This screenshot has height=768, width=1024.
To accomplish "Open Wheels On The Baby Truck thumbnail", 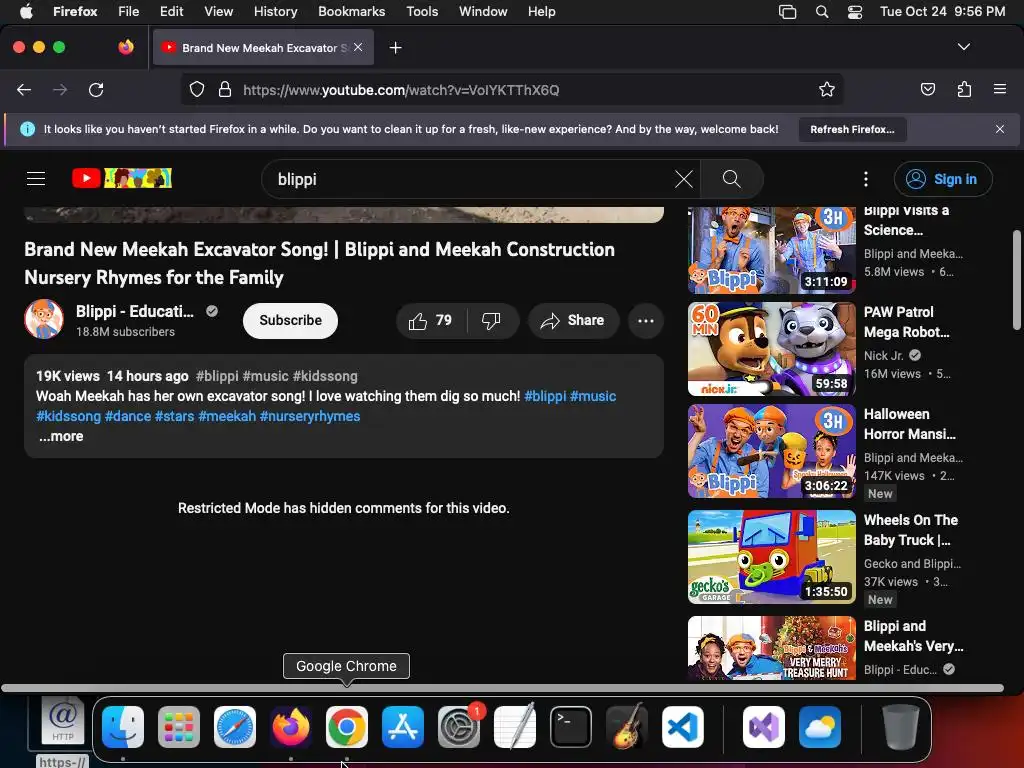I will click(771, 556).
